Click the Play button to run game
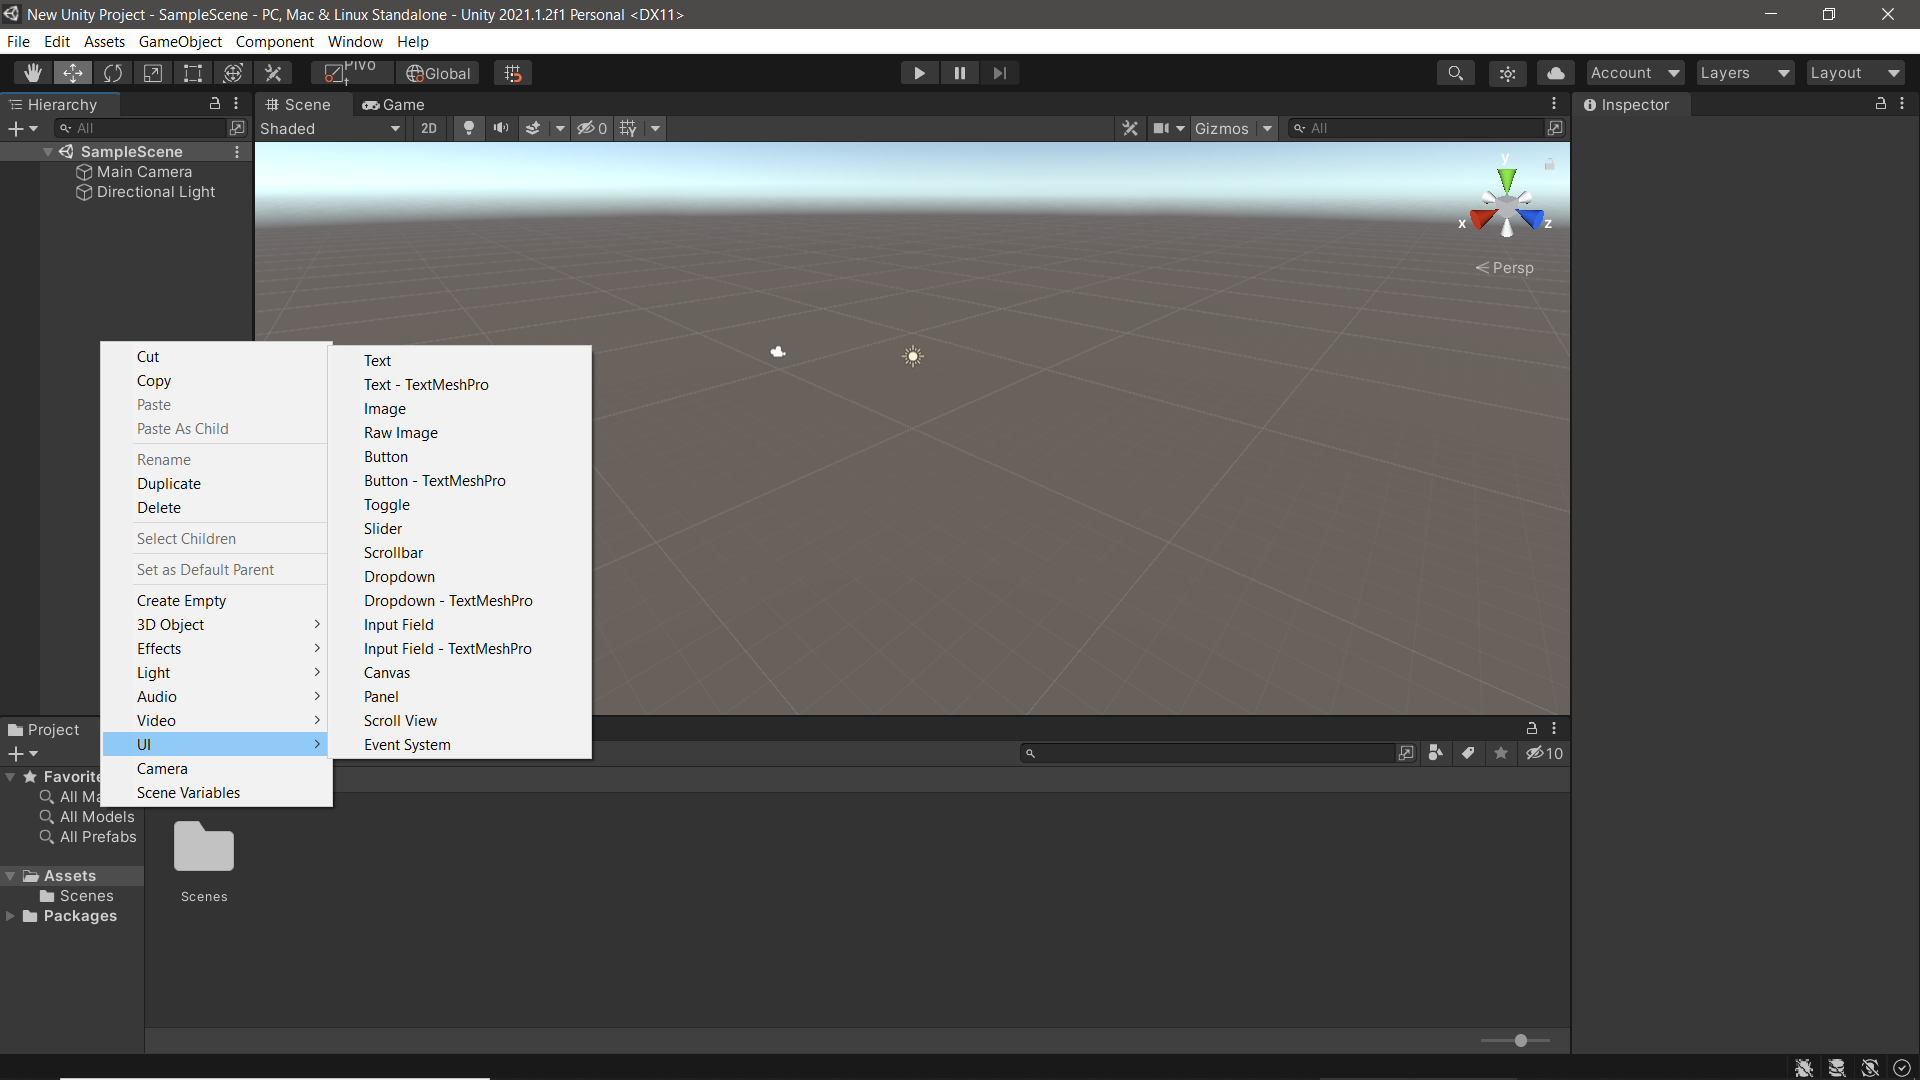The width and height of the screenshot is (1920, 1080). point(920,73)
